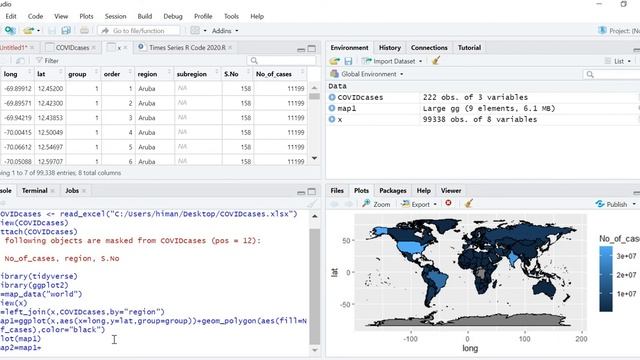Click the save workspace icon in Environment
Screen dimensions: 640x360
pyautogui.click(x=348, y=61)
